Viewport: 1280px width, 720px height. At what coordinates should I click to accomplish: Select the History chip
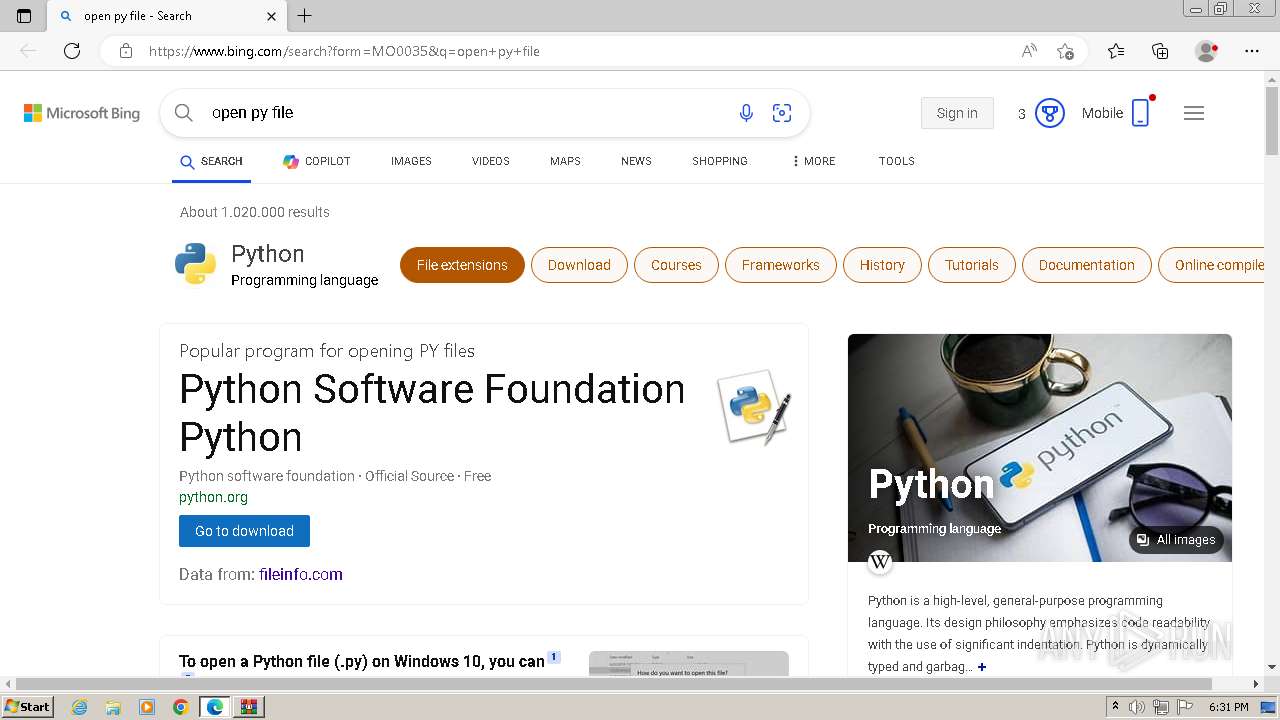[x=882, y=265]
